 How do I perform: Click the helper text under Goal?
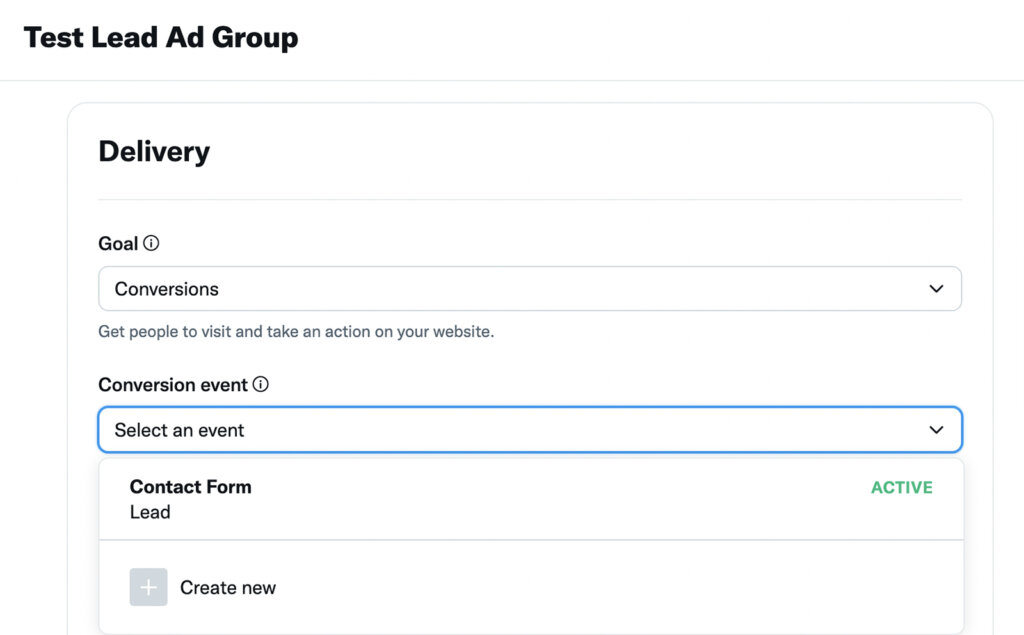[x=297, y=331]
